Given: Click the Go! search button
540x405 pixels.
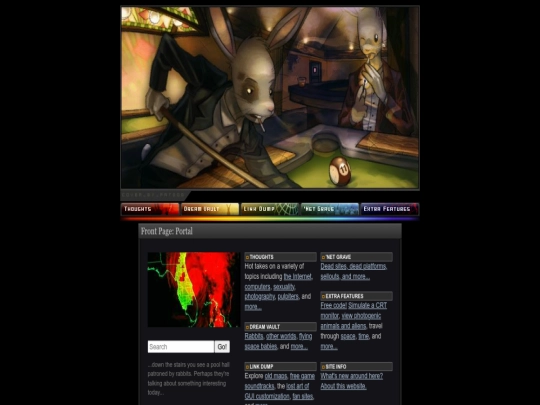Looking at the screenshot, I should [x=222, y=347].
